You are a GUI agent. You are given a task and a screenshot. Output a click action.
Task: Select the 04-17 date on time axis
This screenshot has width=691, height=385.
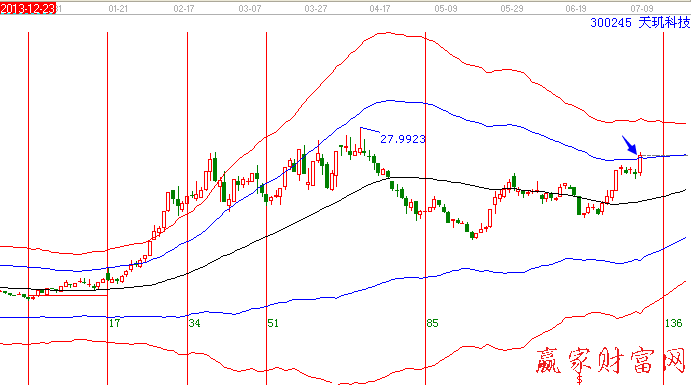(380, 8)
